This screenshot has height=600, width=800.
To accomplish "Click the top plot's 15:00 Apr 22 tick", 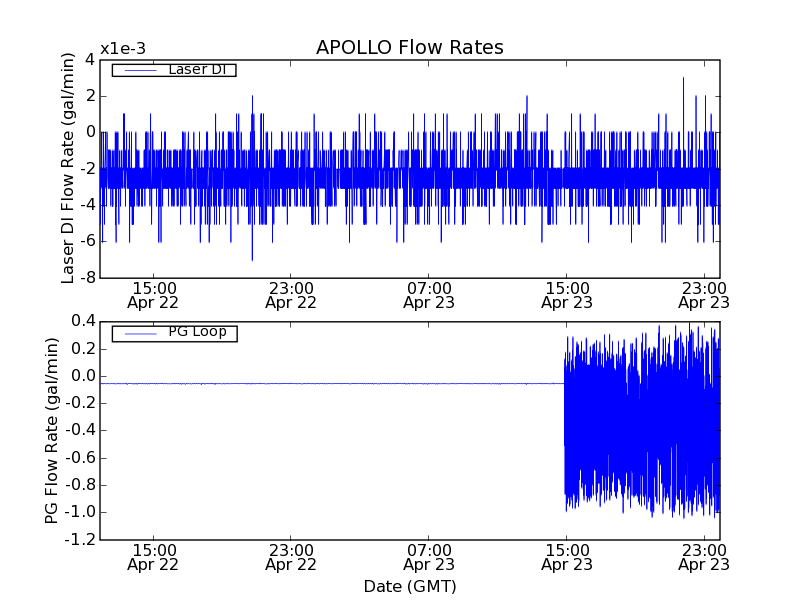I will tap(153, 295).
